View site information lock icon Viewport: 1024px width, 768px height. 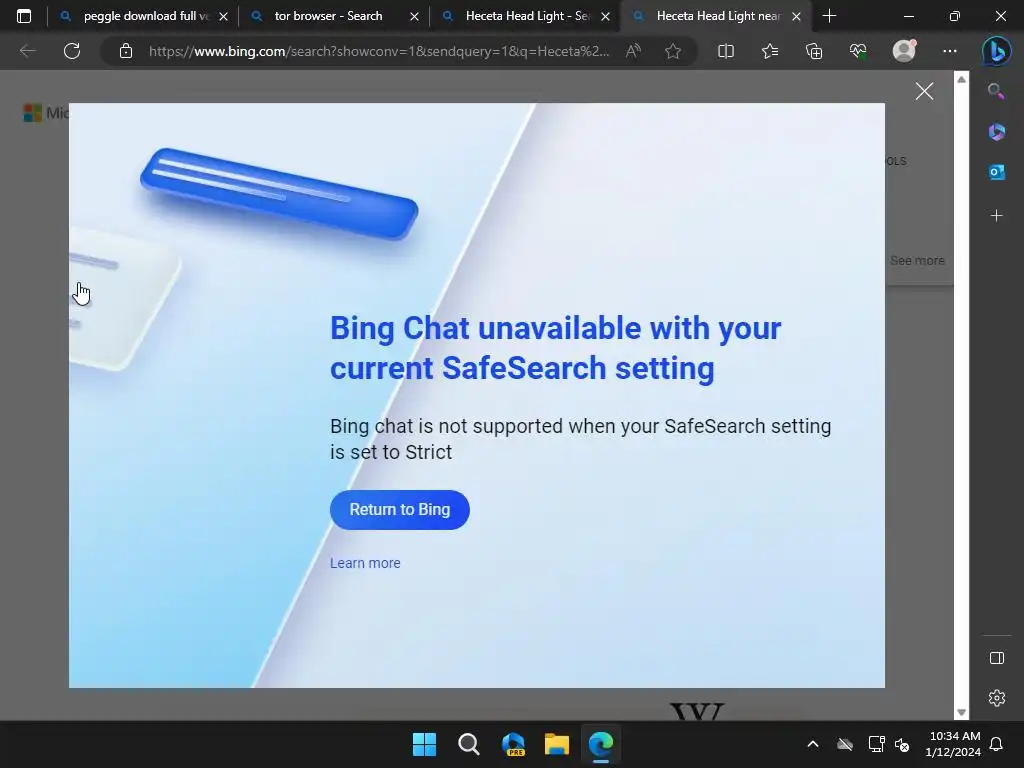[x=126, y=51]
